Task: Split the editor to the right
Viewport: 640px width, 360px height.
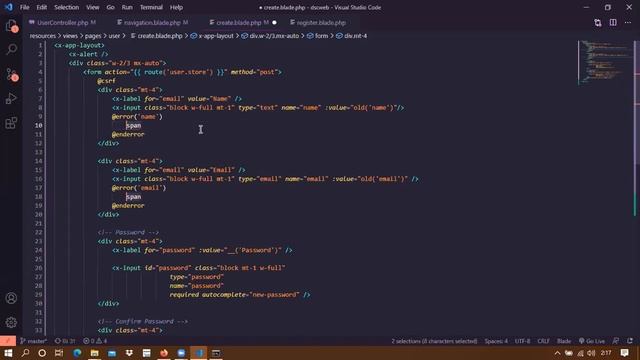Action: 613,23
